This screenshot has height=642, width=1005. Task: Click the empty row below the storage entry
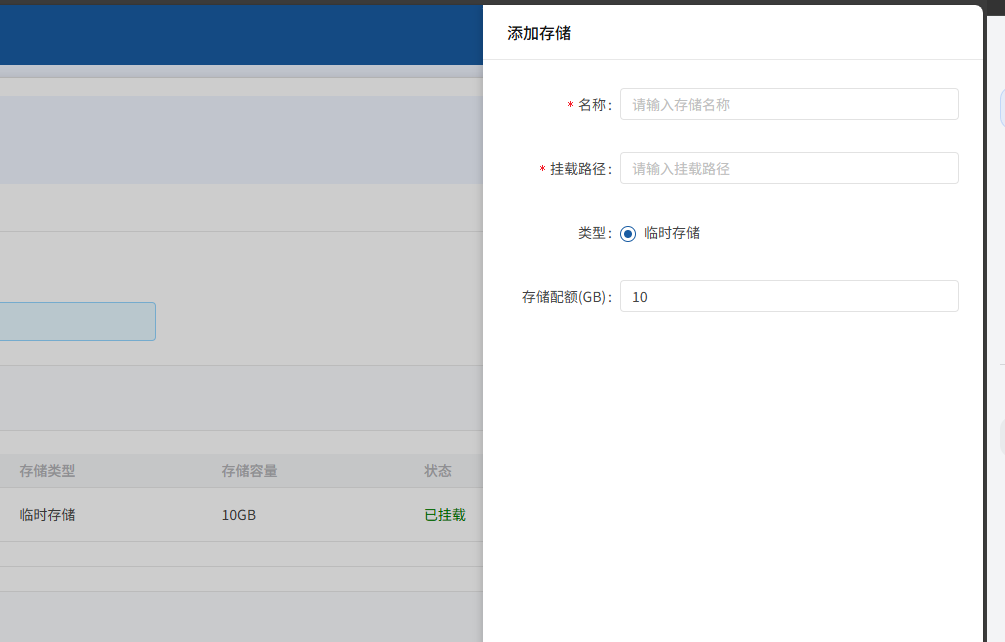coord(240,555)
